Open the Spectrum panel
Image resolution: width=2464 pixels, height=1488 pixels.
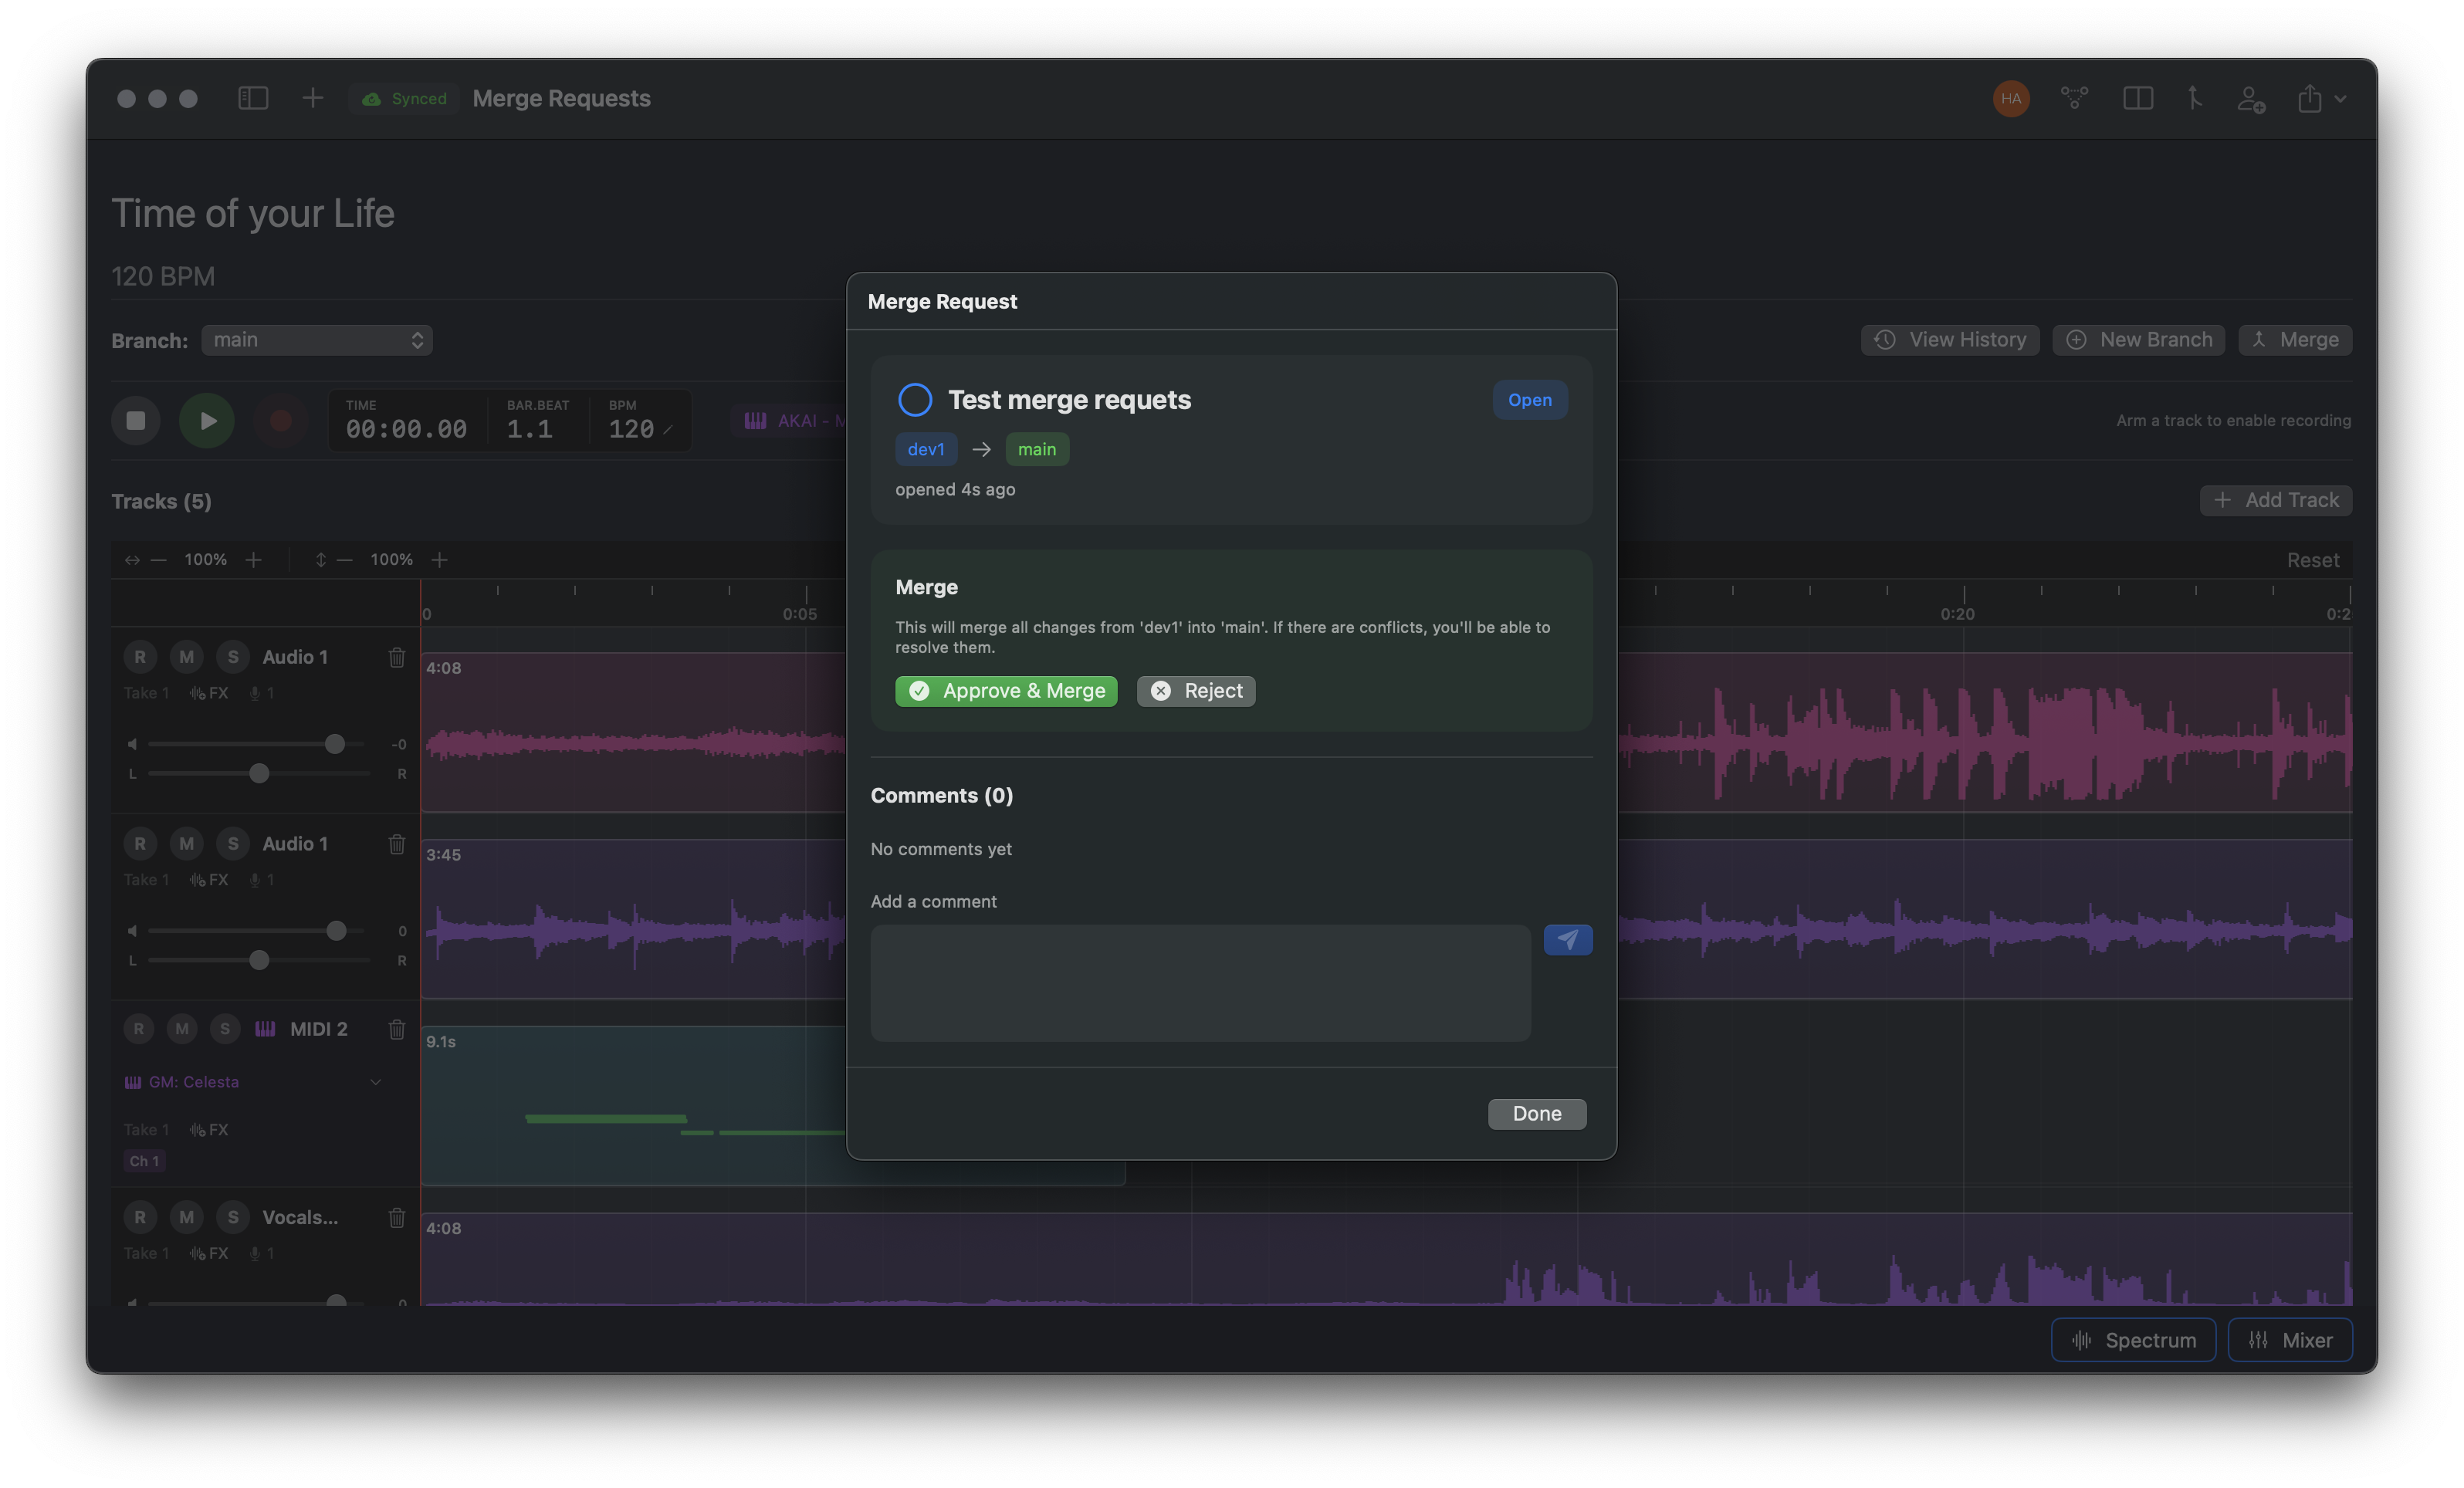click(x=2133, y=1340)
